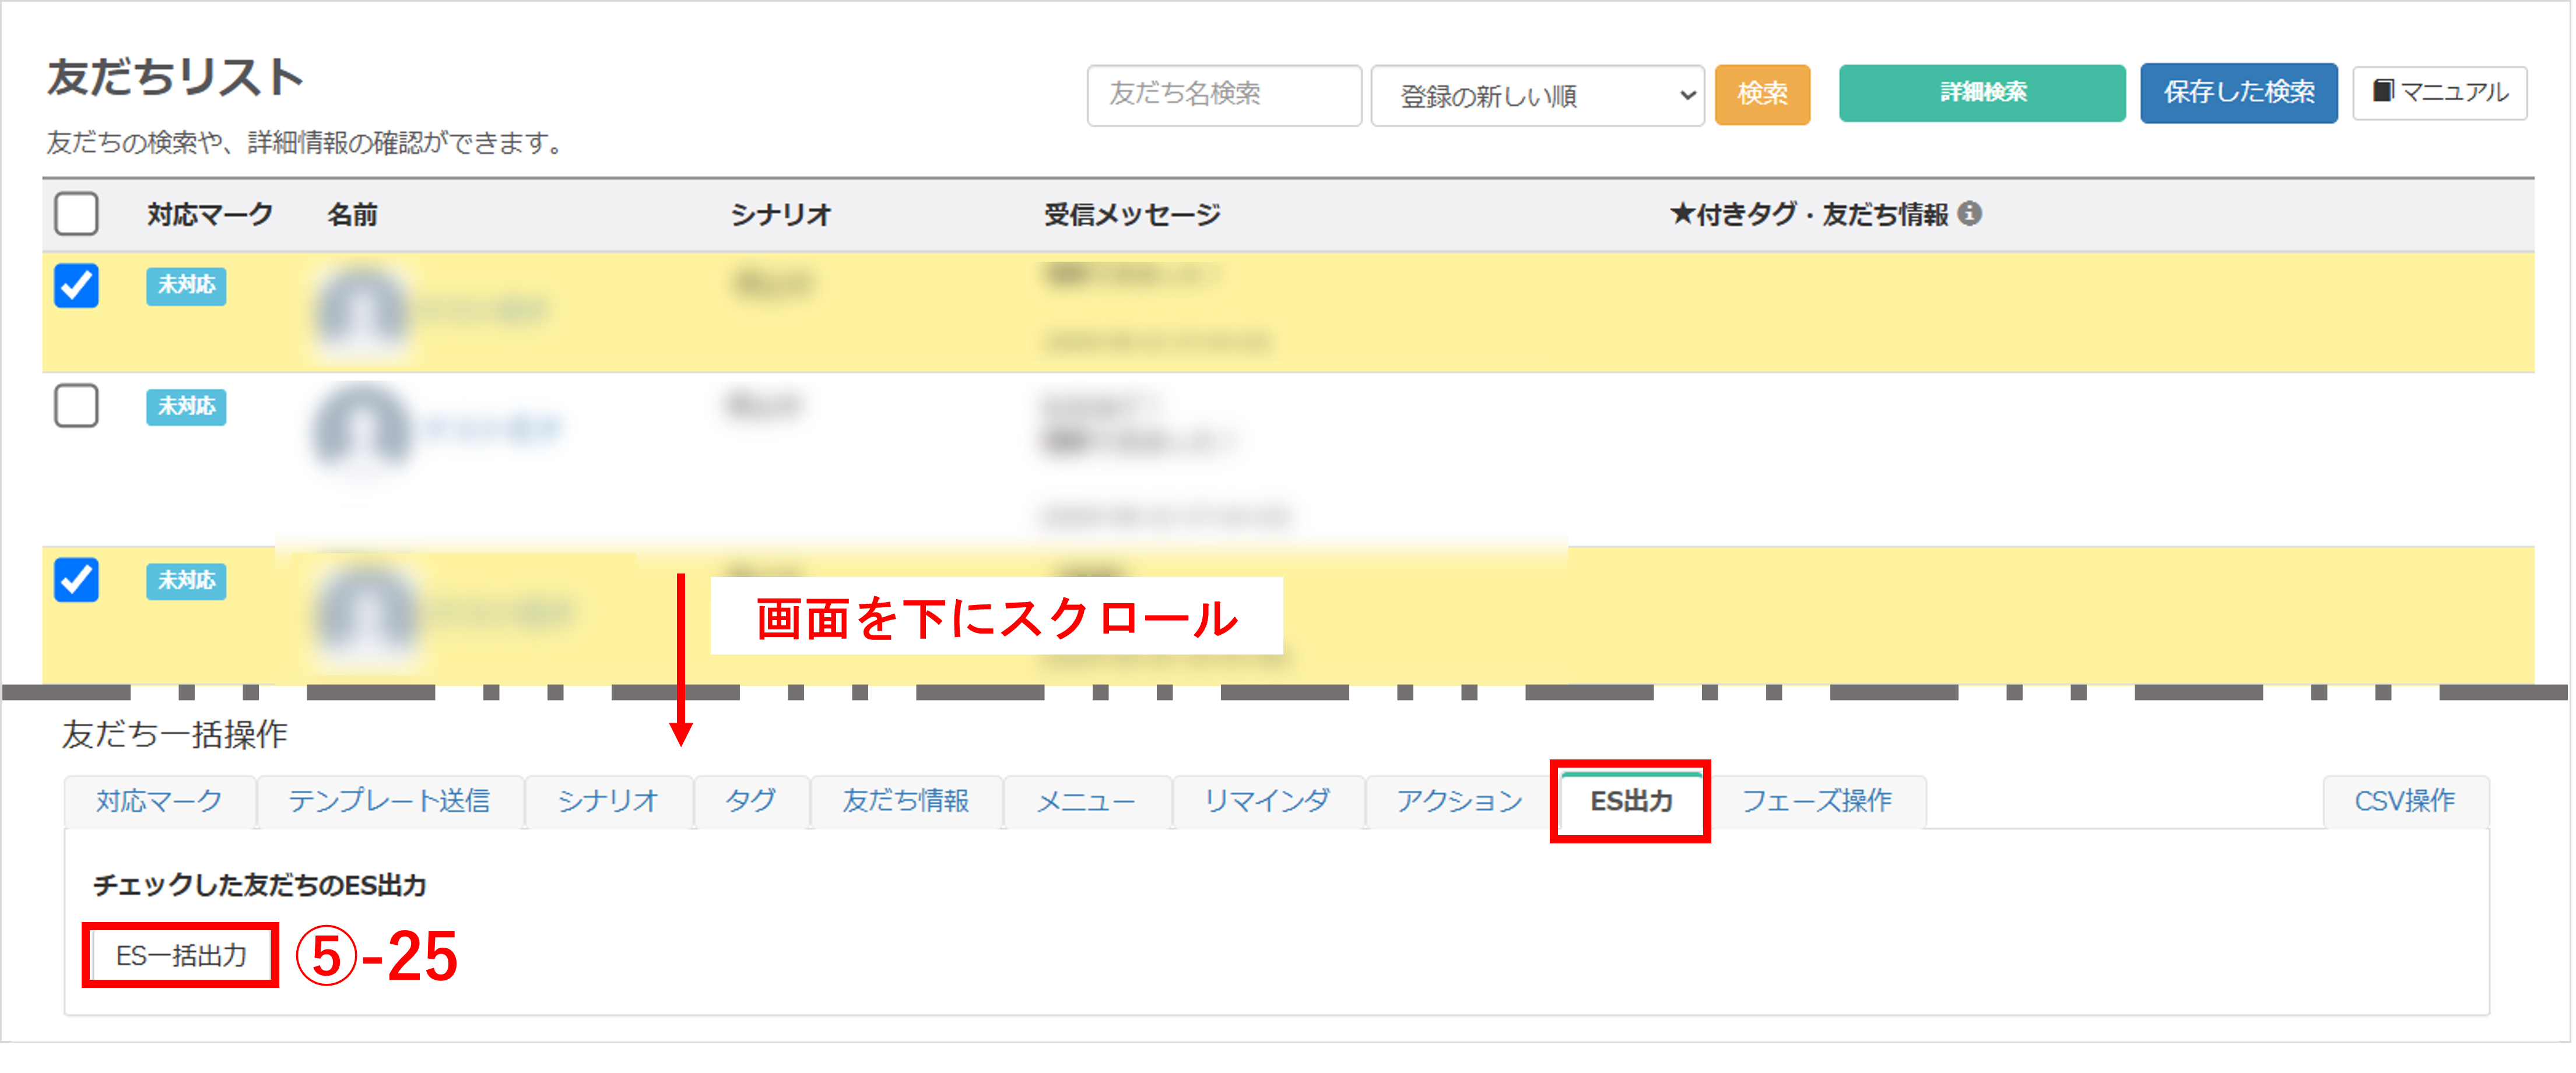The image size is (2576, 1073).
Task: Click the second friend's avatar image
Action: pyautogui.click(x=361, y=428)
